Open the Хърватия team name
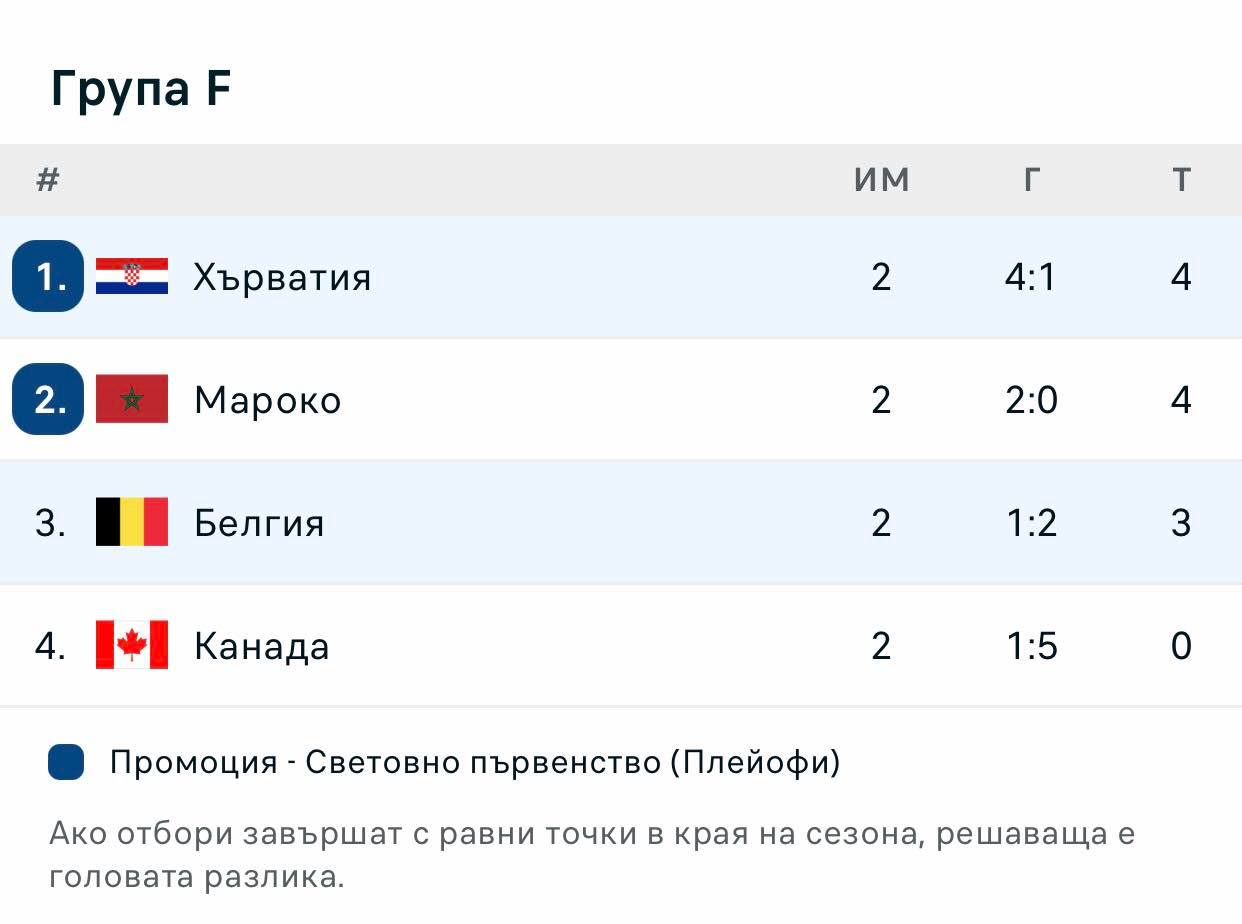This screenshot has width=1242, height=924. coord(282,277)
